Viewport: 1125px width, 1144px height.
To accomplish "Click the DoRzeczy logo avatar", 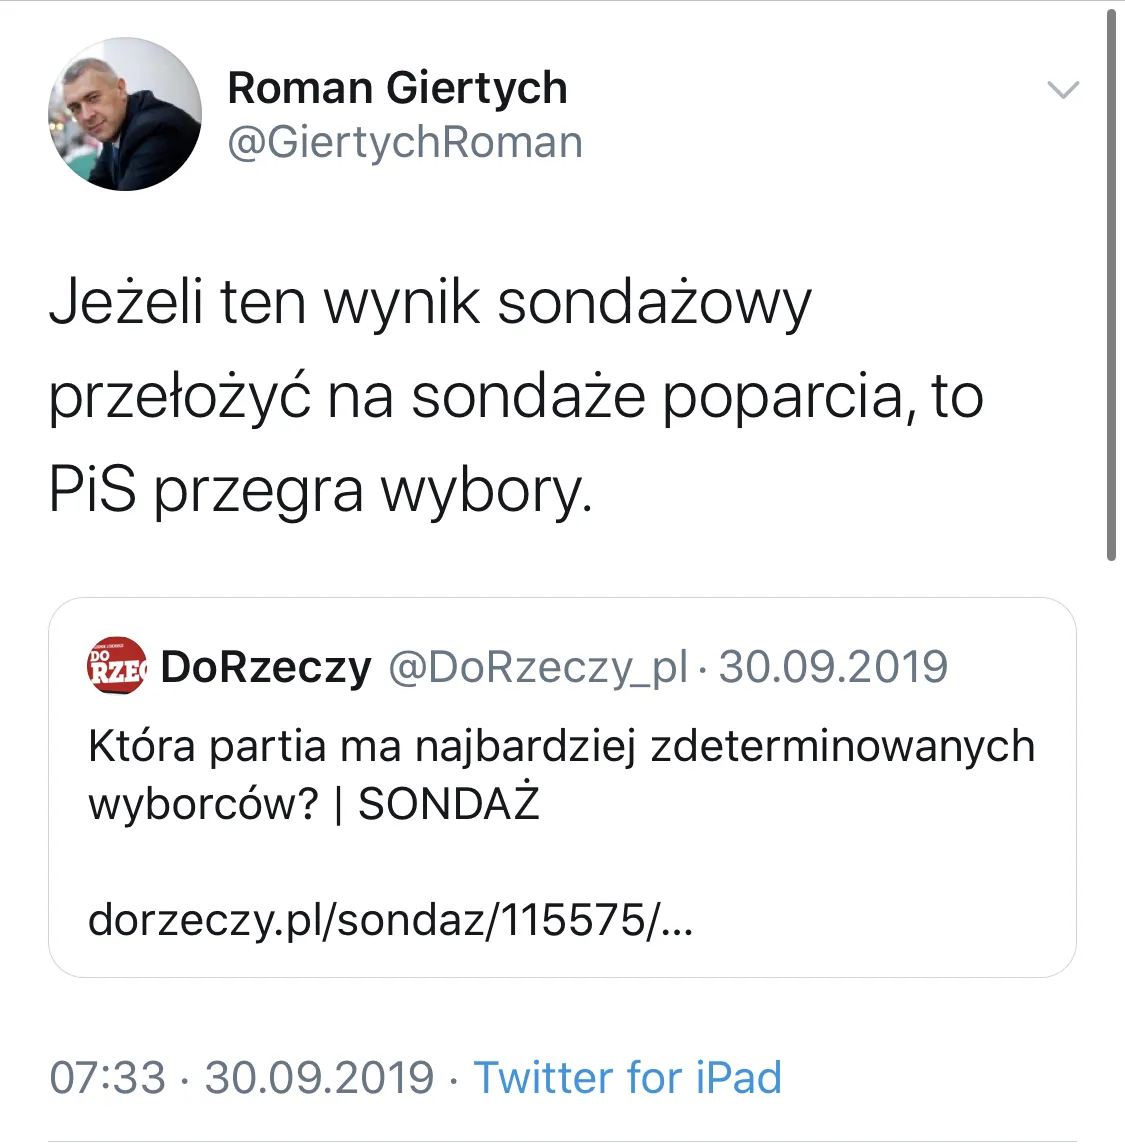I will [x=116, y=667].
